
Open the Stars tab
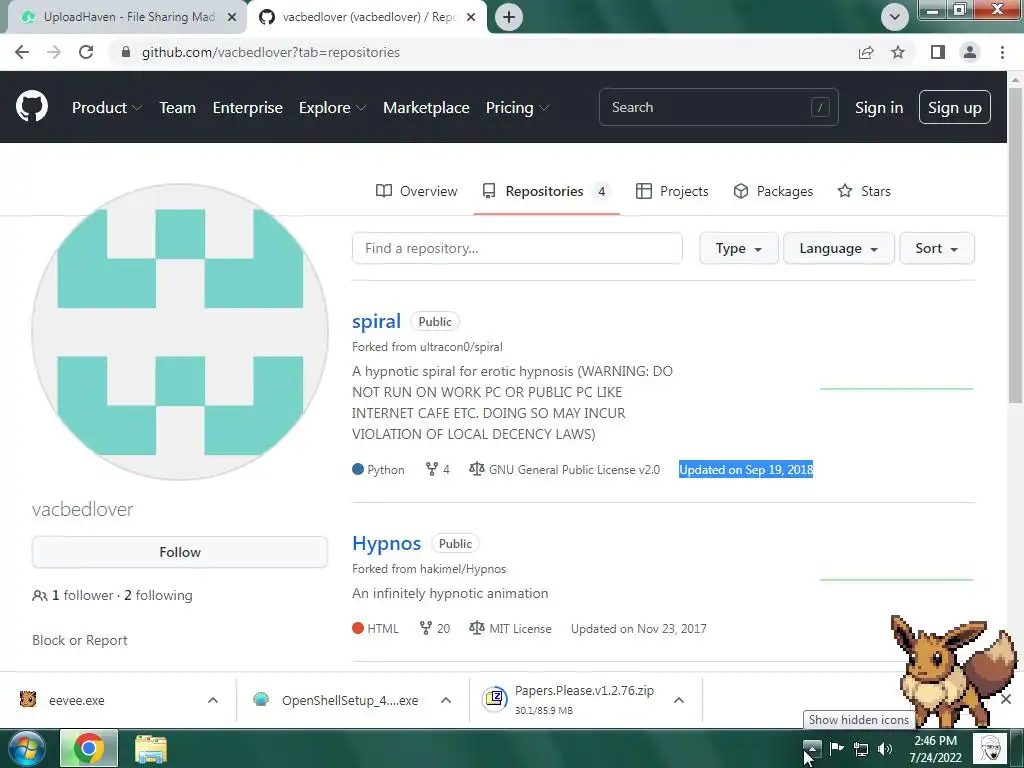pos(864,191)
